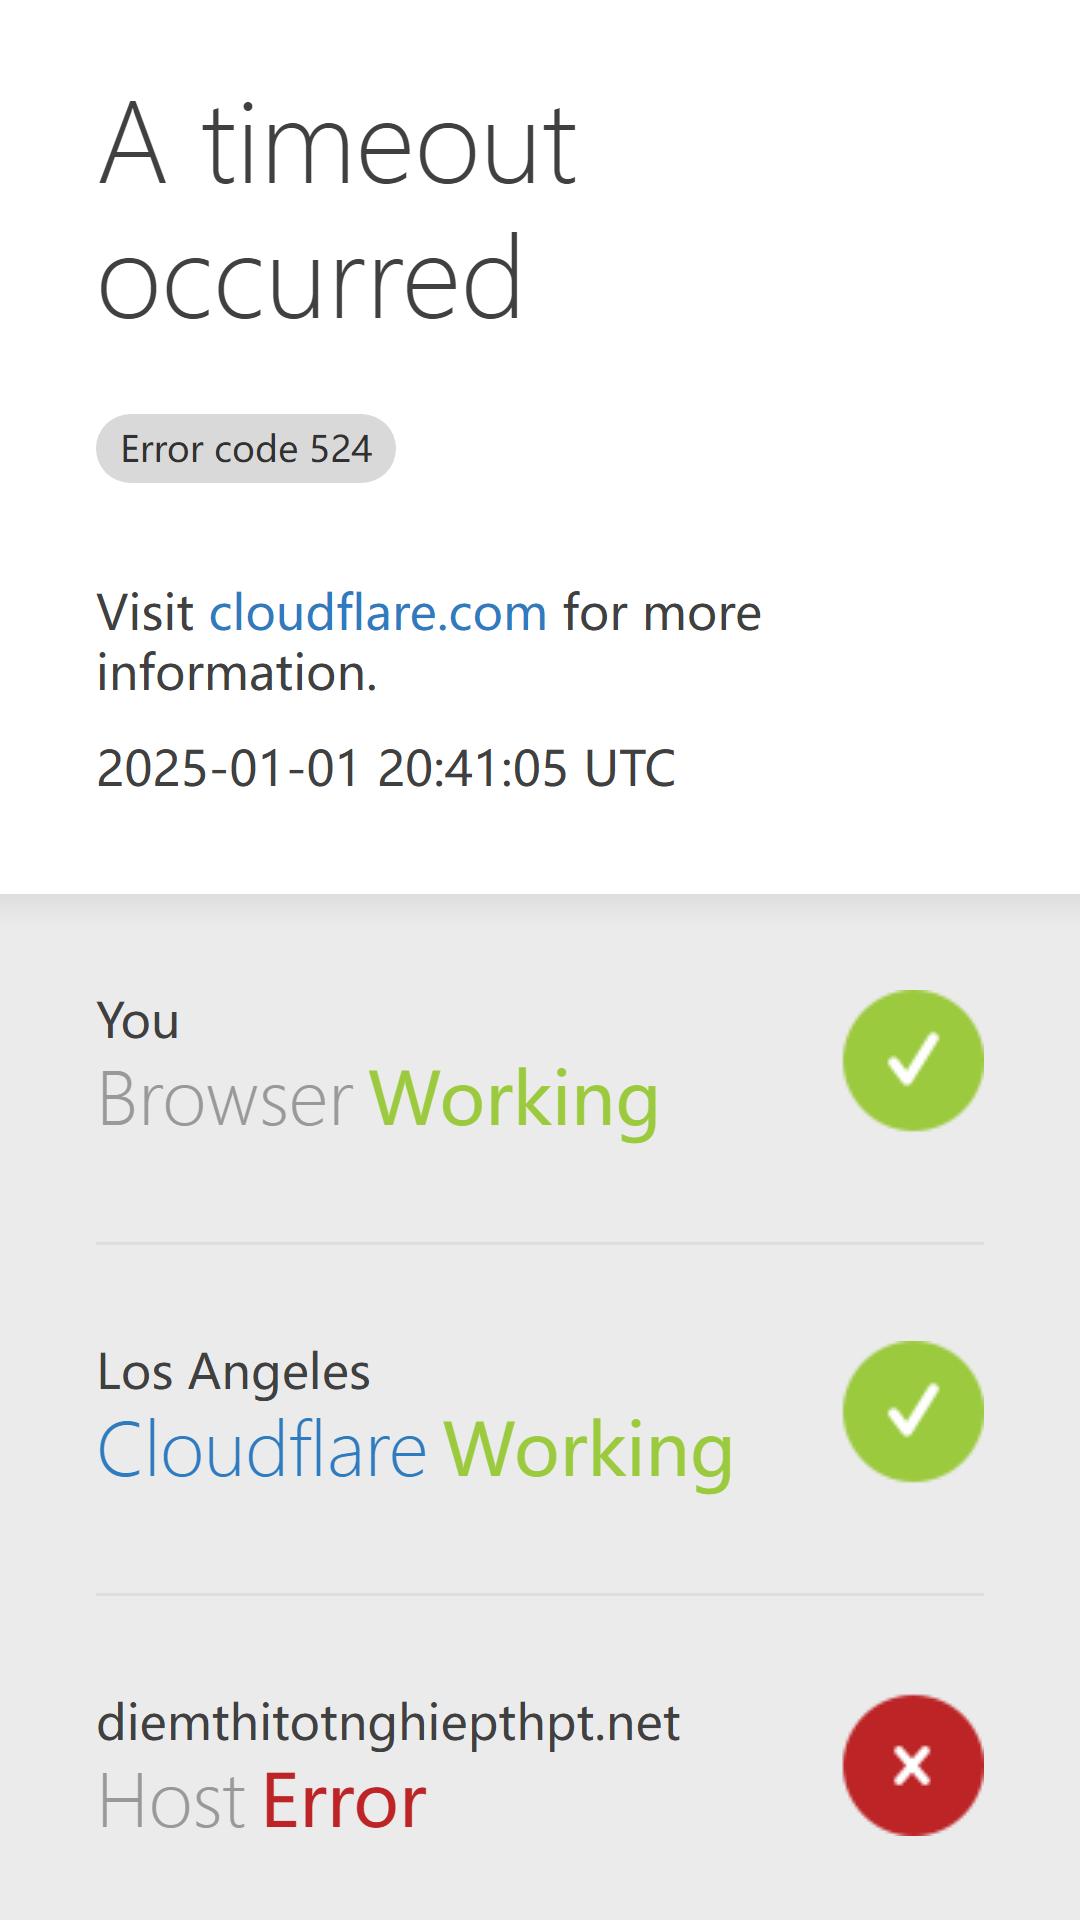Click the green "Working" text beside Cloudflare

coord(588,1450)
